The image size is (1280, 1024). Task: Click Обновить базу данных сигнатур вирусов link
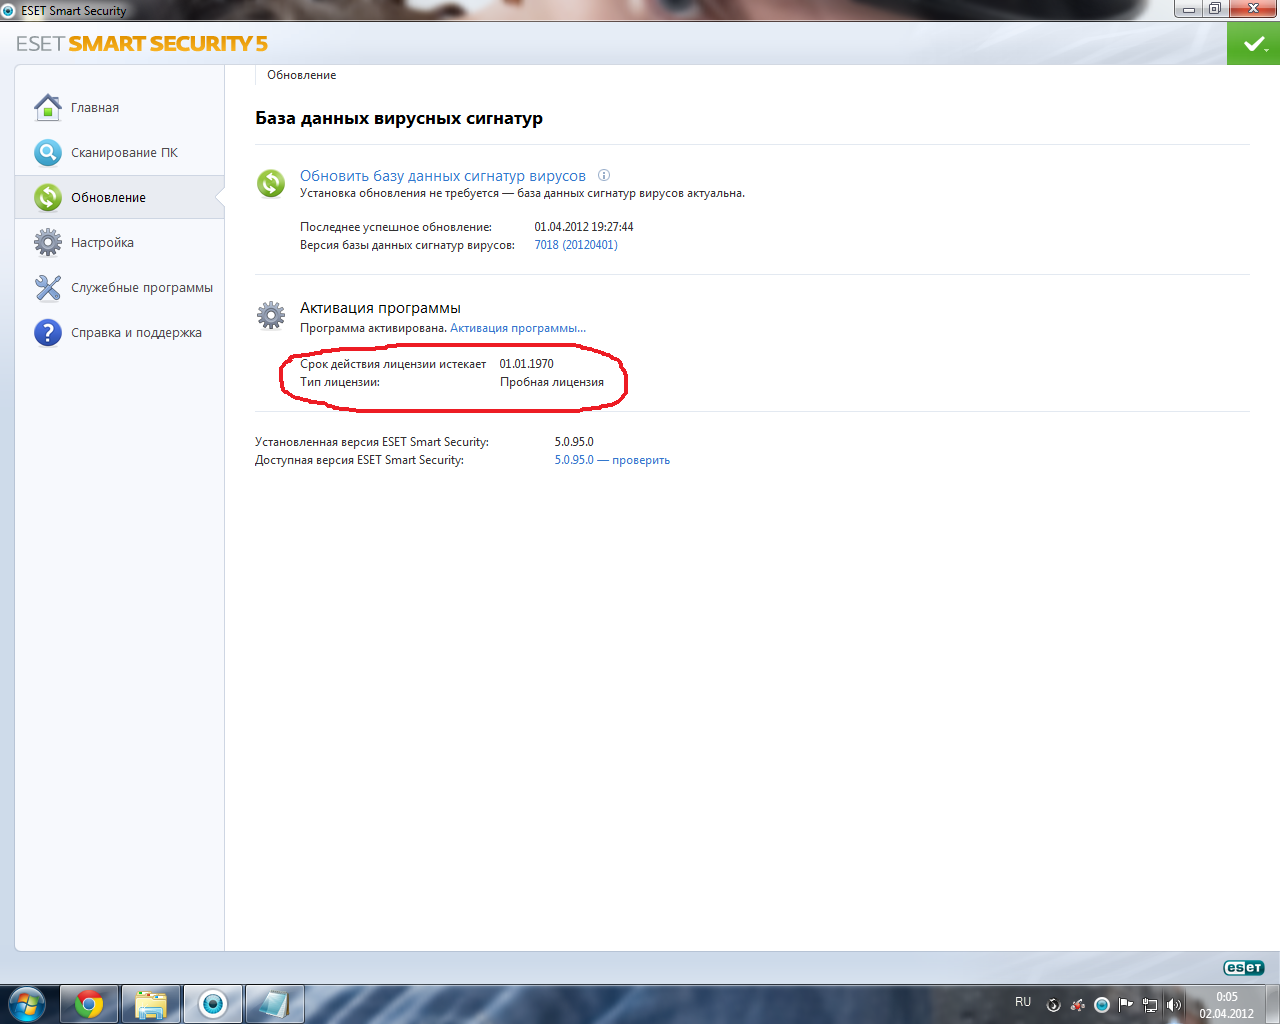tap(443, 176)
